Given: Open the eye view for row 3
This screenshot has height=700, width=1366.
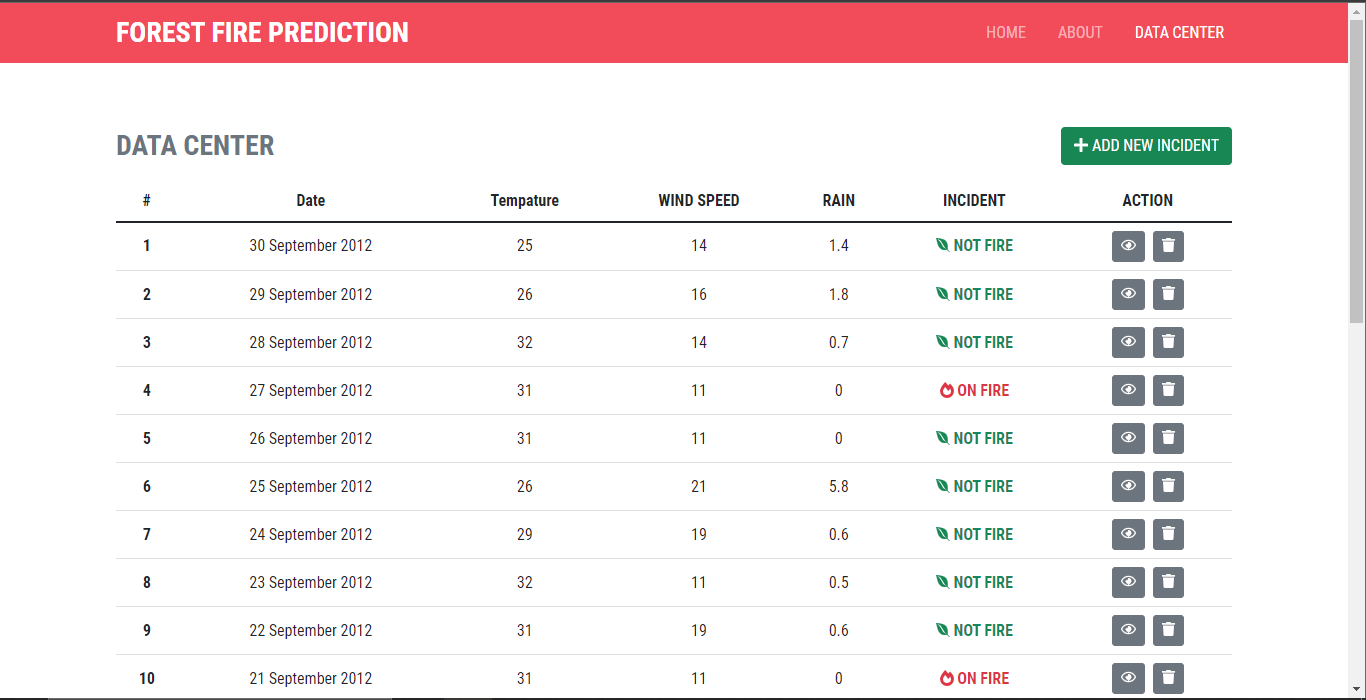Looking at the screenshot, I should [x=1128, y=342].
